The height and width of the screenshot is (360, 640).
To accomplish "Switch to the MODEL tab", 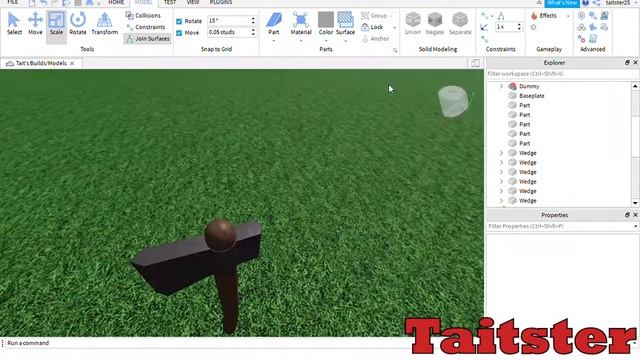I will (x=143, y=2).
